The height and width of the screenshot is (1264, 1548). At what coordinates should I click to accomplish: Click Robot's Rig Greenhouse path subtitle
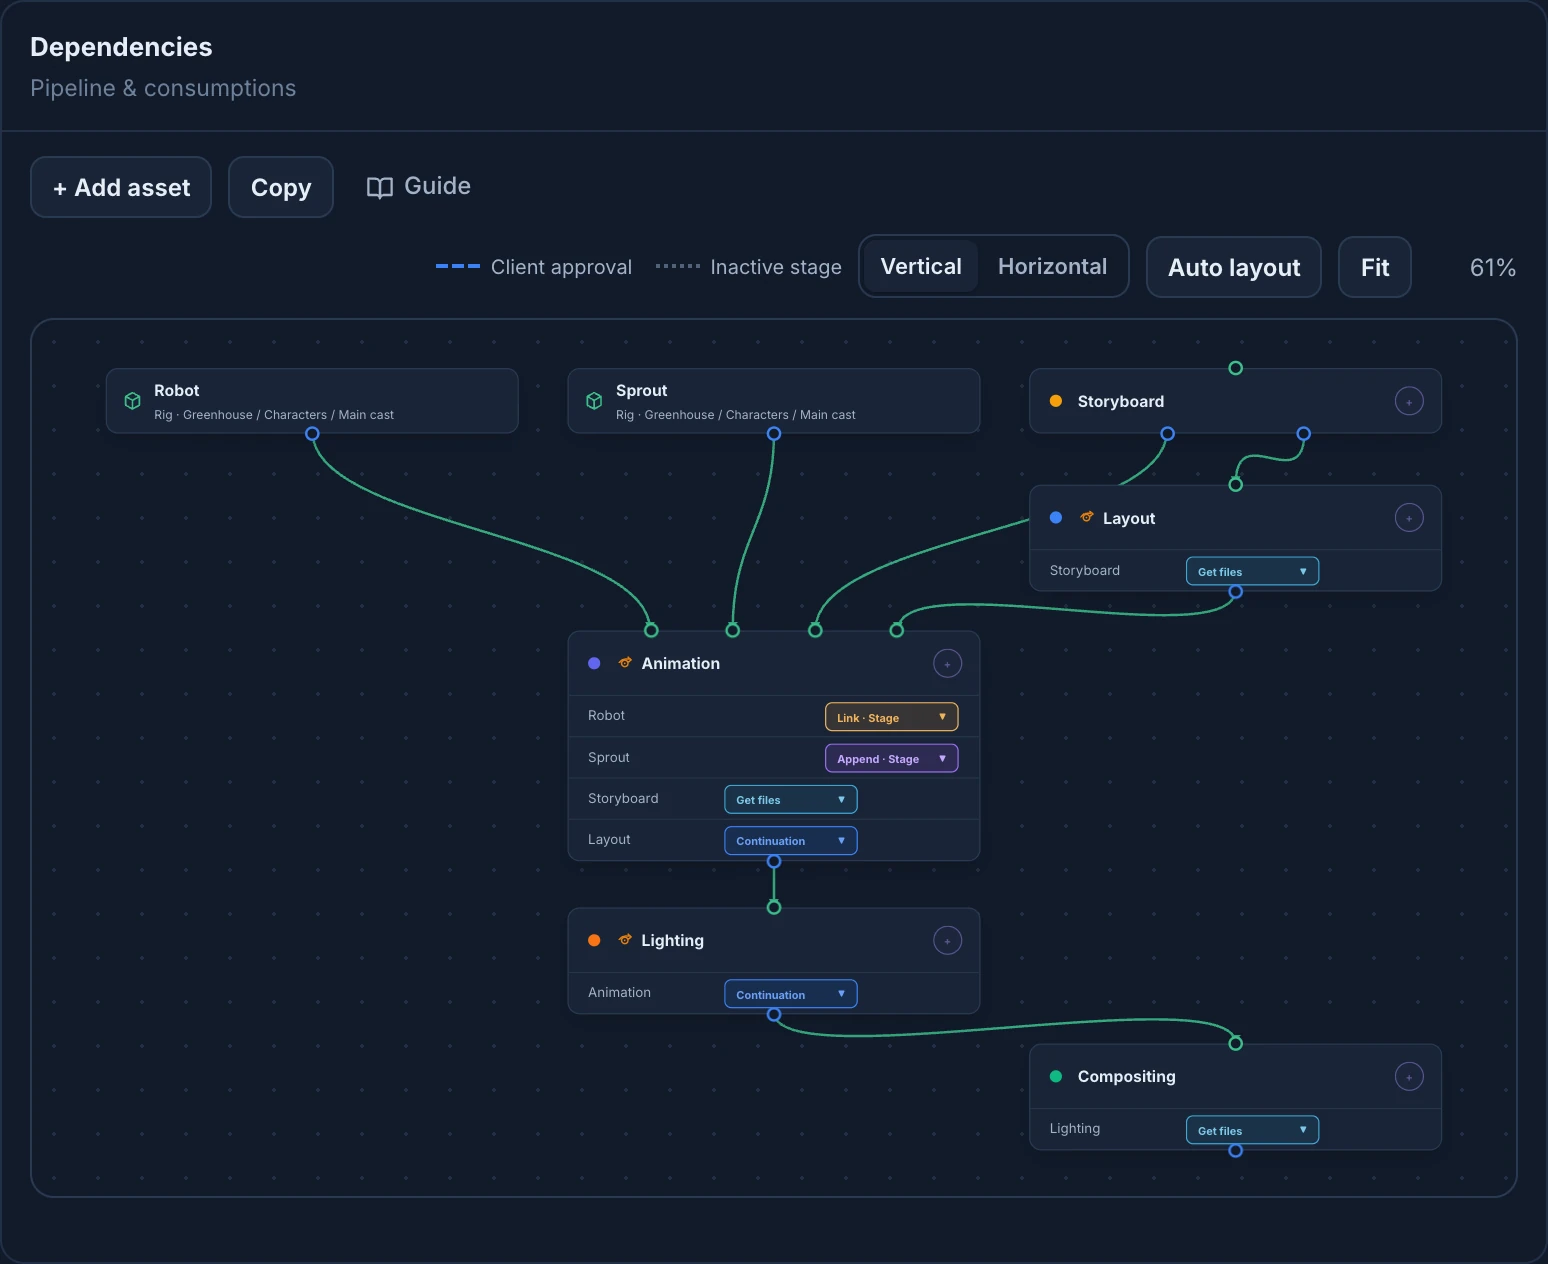tap(274, 415)
